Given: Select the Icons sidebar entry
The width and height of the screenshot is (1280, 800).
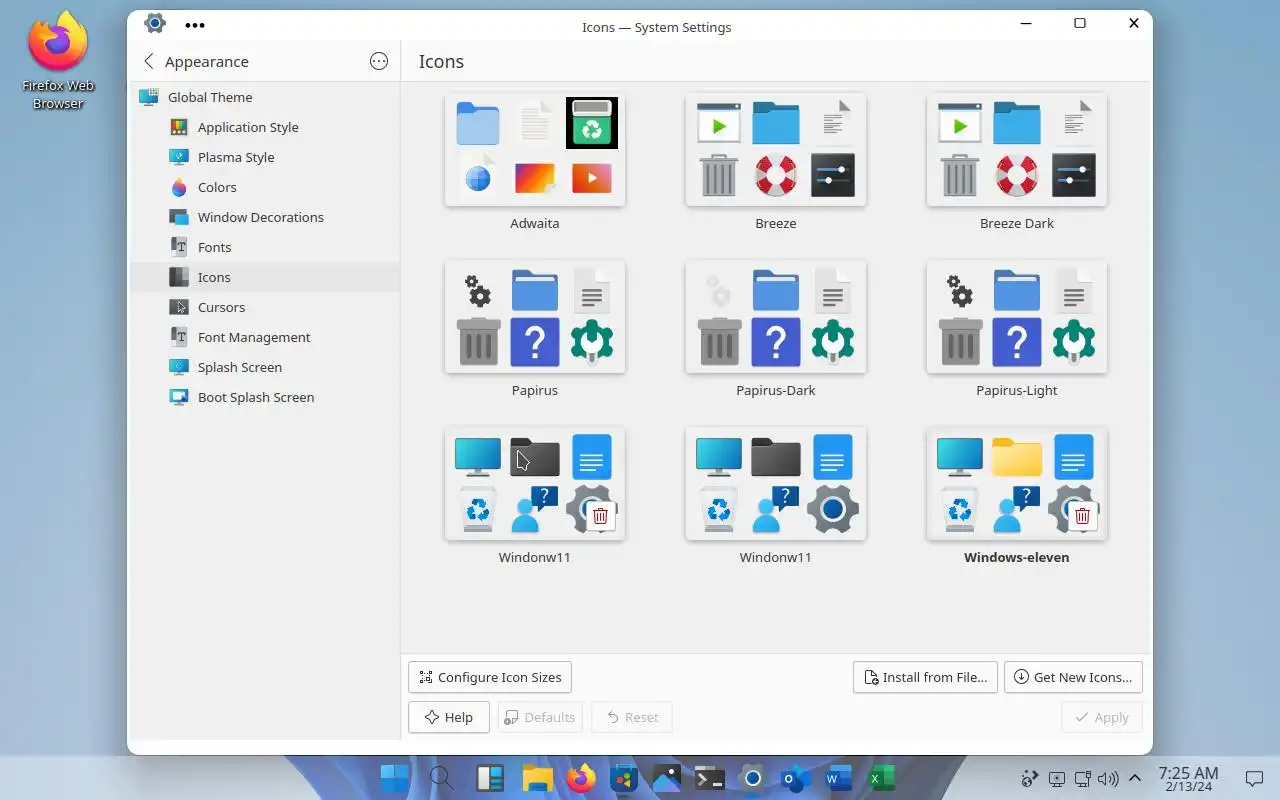Looking at the screenshot, I should tap(265, 277).
